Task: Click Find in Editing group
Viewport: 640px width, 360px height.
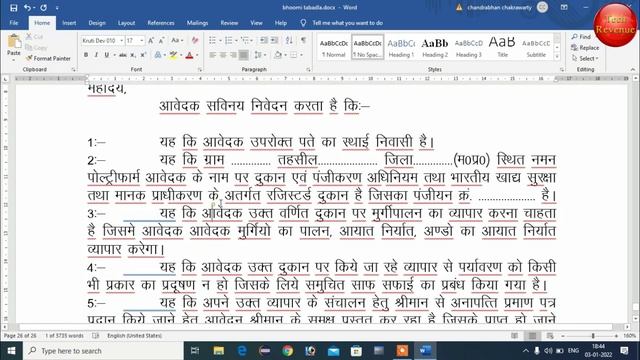Action: coord(581,37)
